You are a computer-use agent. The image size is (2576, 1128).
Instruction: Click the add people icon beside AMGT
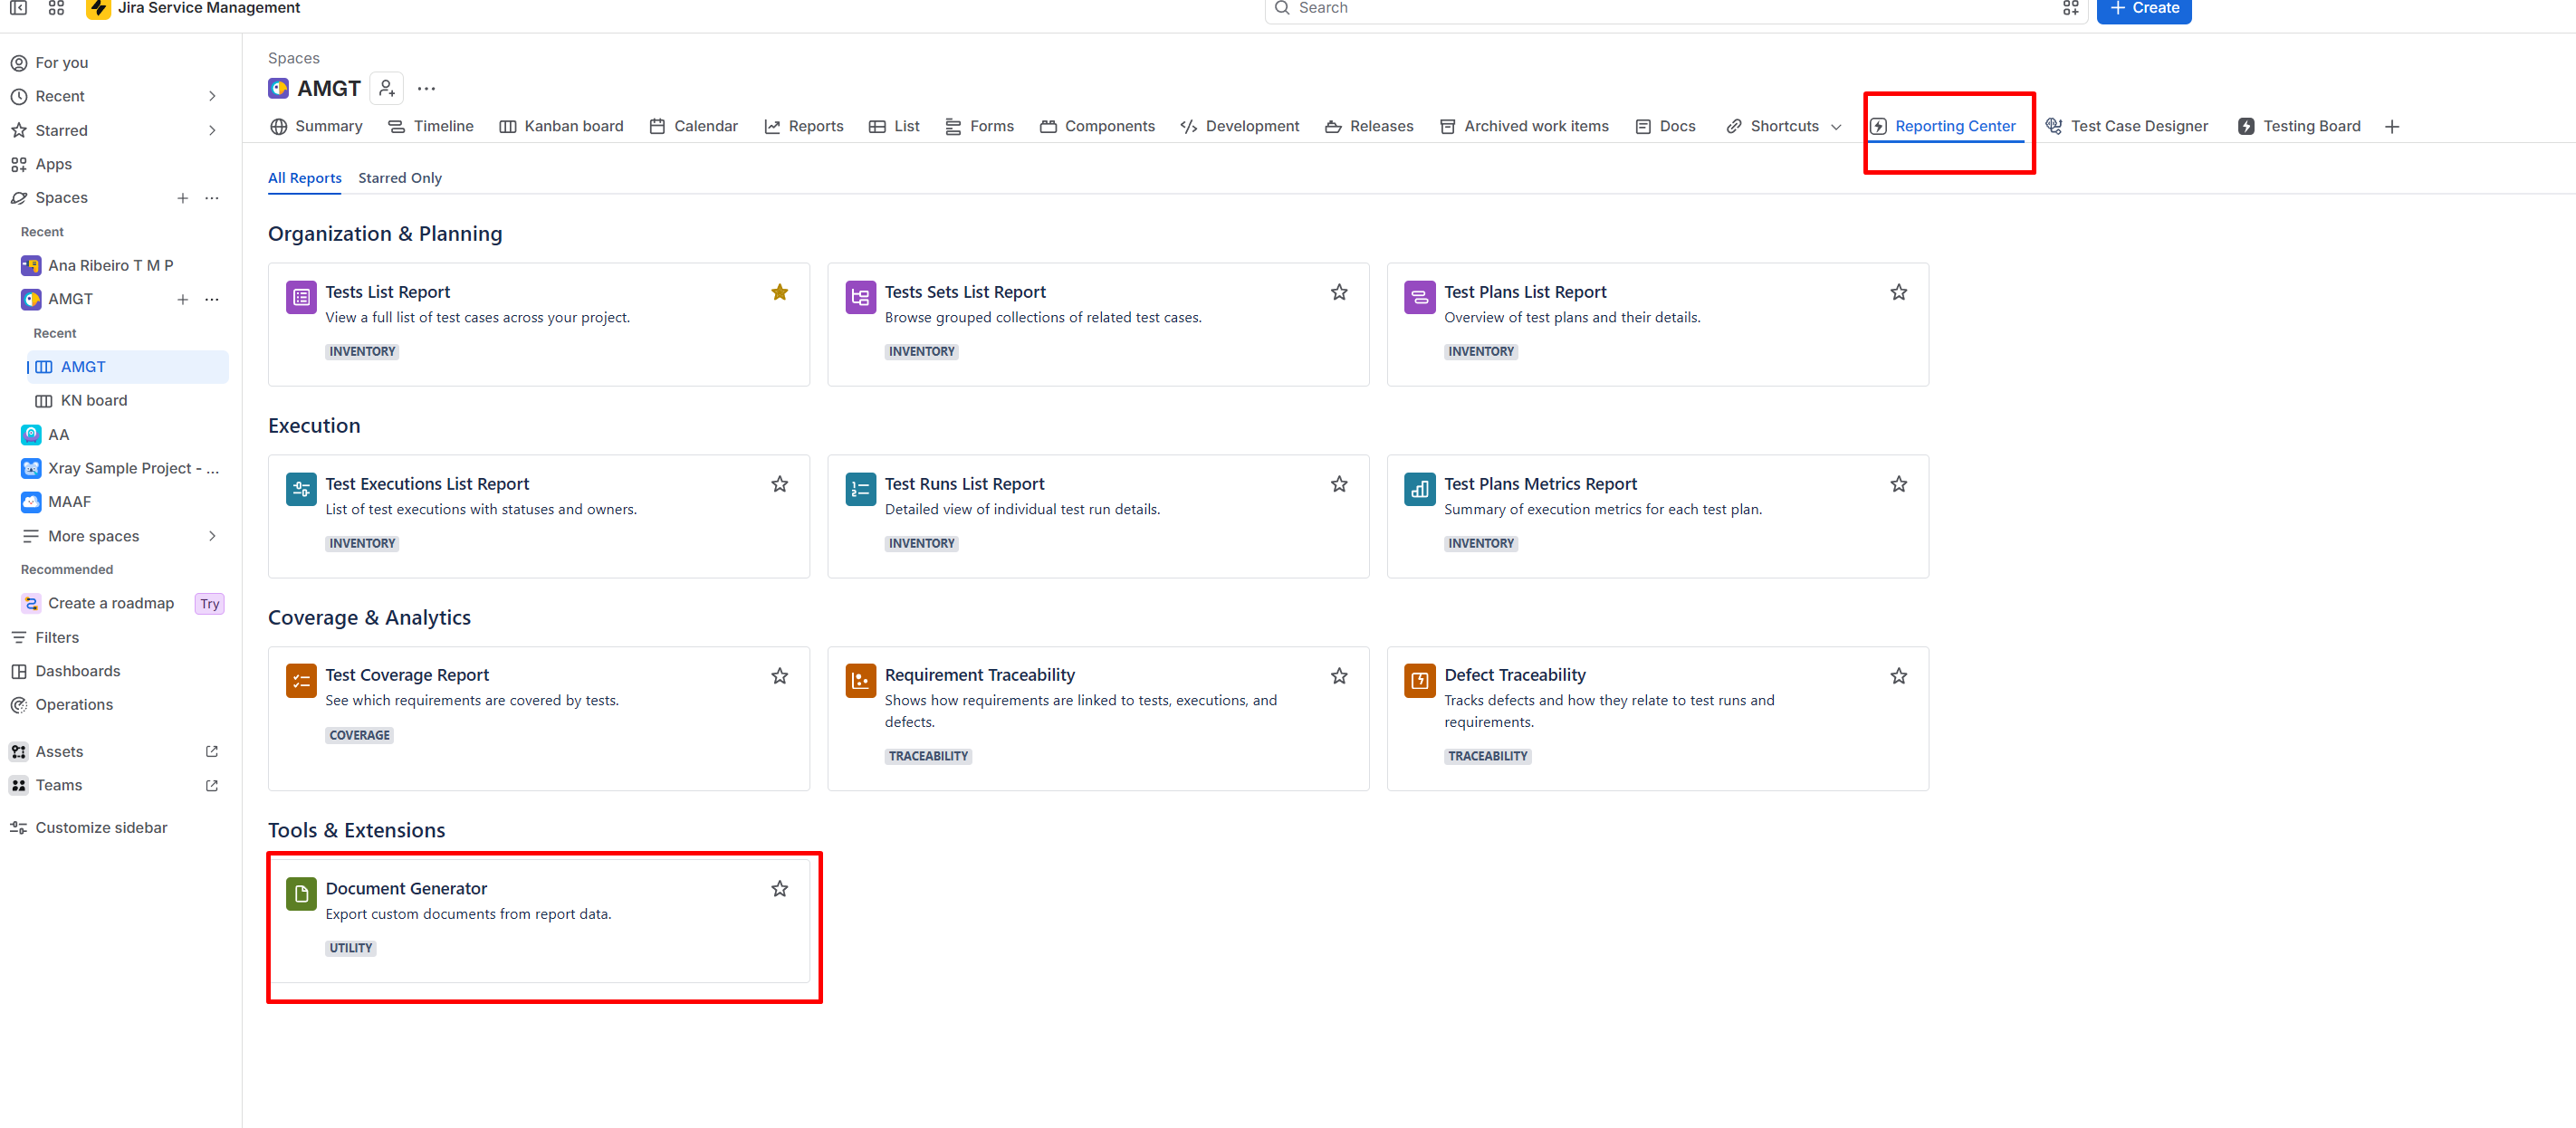pyautogui.click(x=387, y=88)
